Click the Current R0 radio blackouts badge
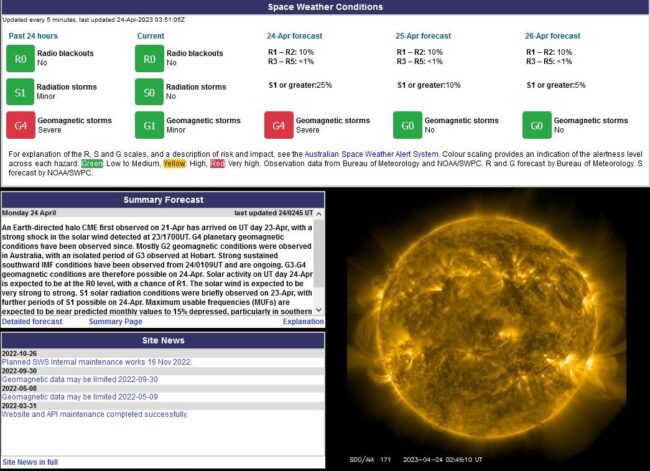 pos(149,59)
